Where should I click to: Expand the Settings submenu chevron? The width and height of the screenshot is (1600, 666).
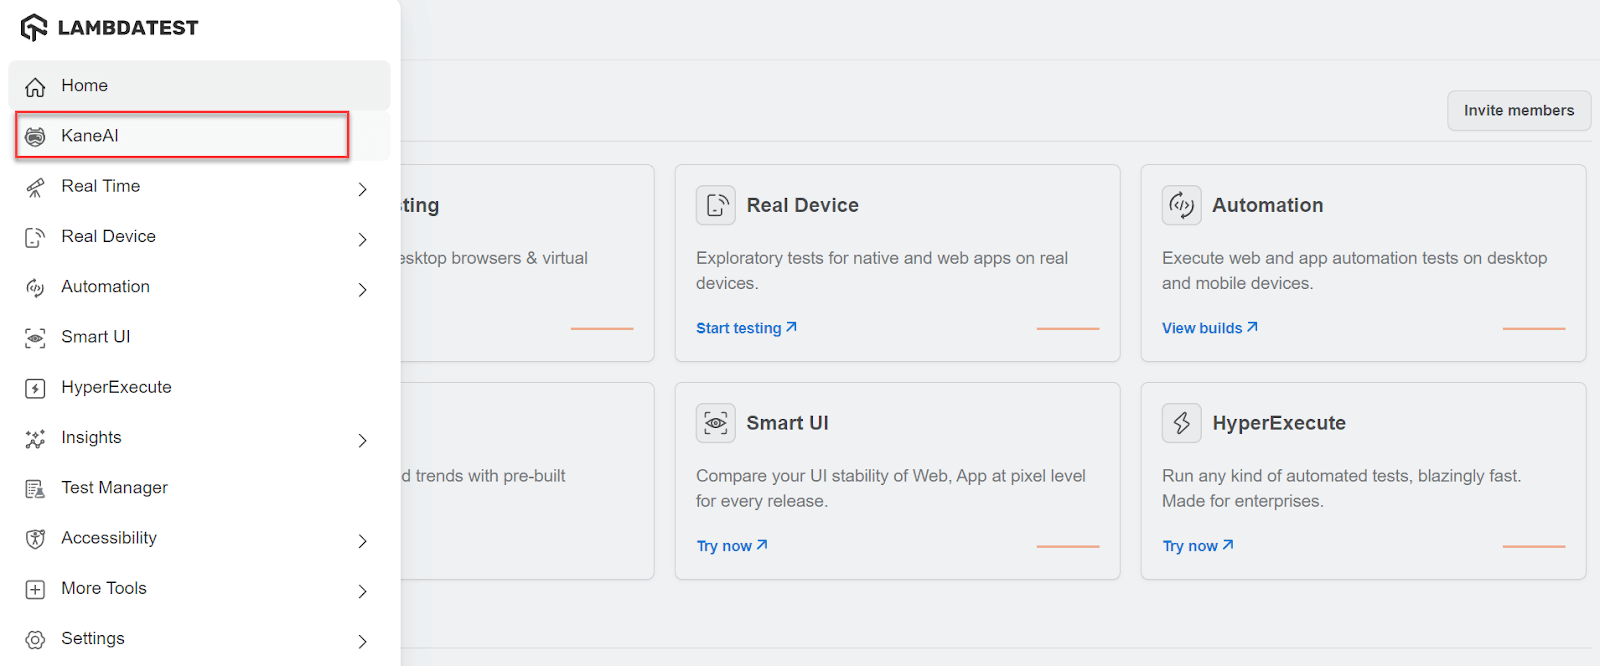pos(363,641)
